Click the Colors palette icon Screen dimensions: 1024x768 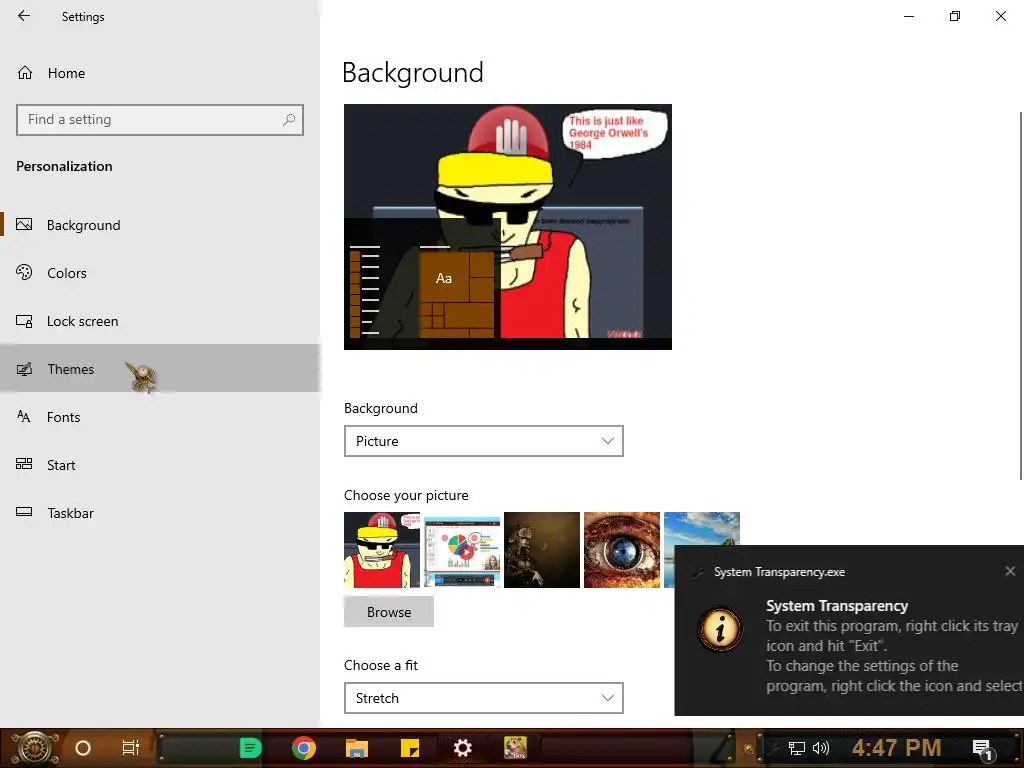coord(24,272)
